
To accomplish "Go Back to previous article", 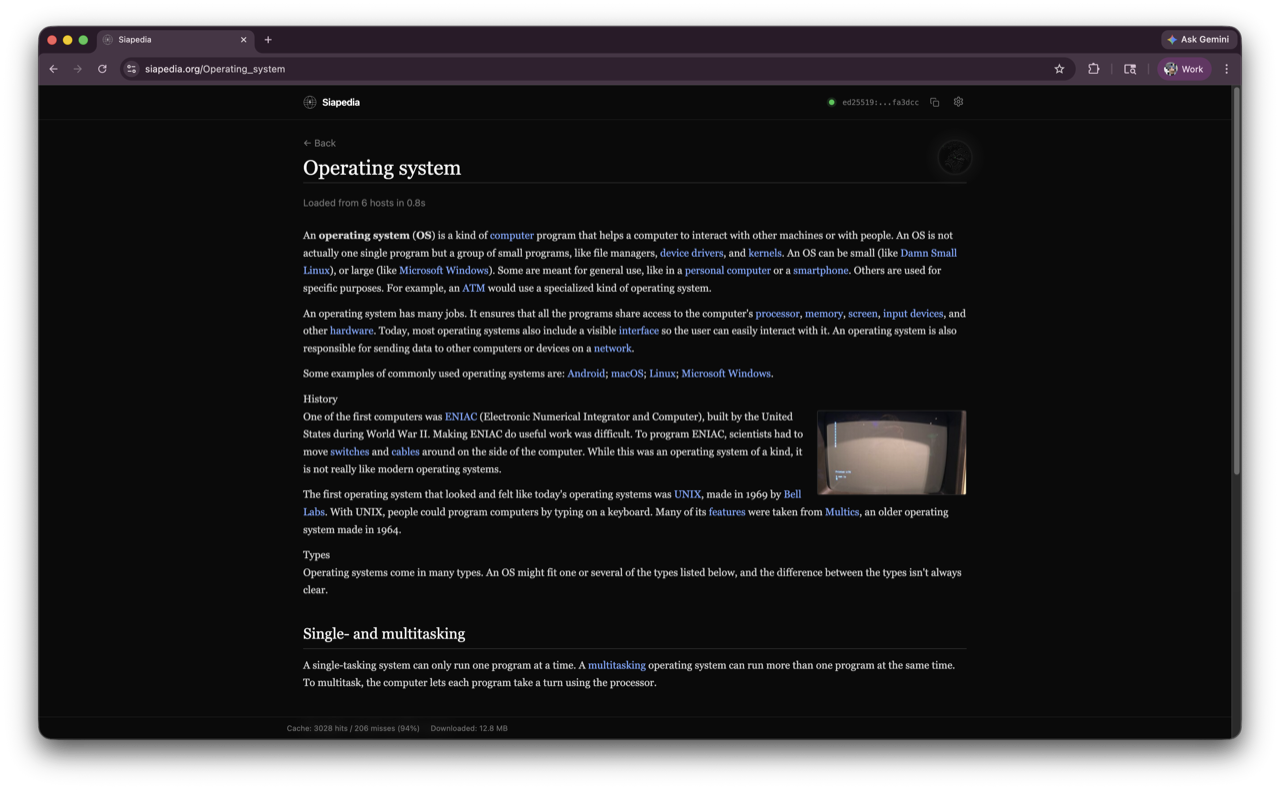I will coord(319,143).
